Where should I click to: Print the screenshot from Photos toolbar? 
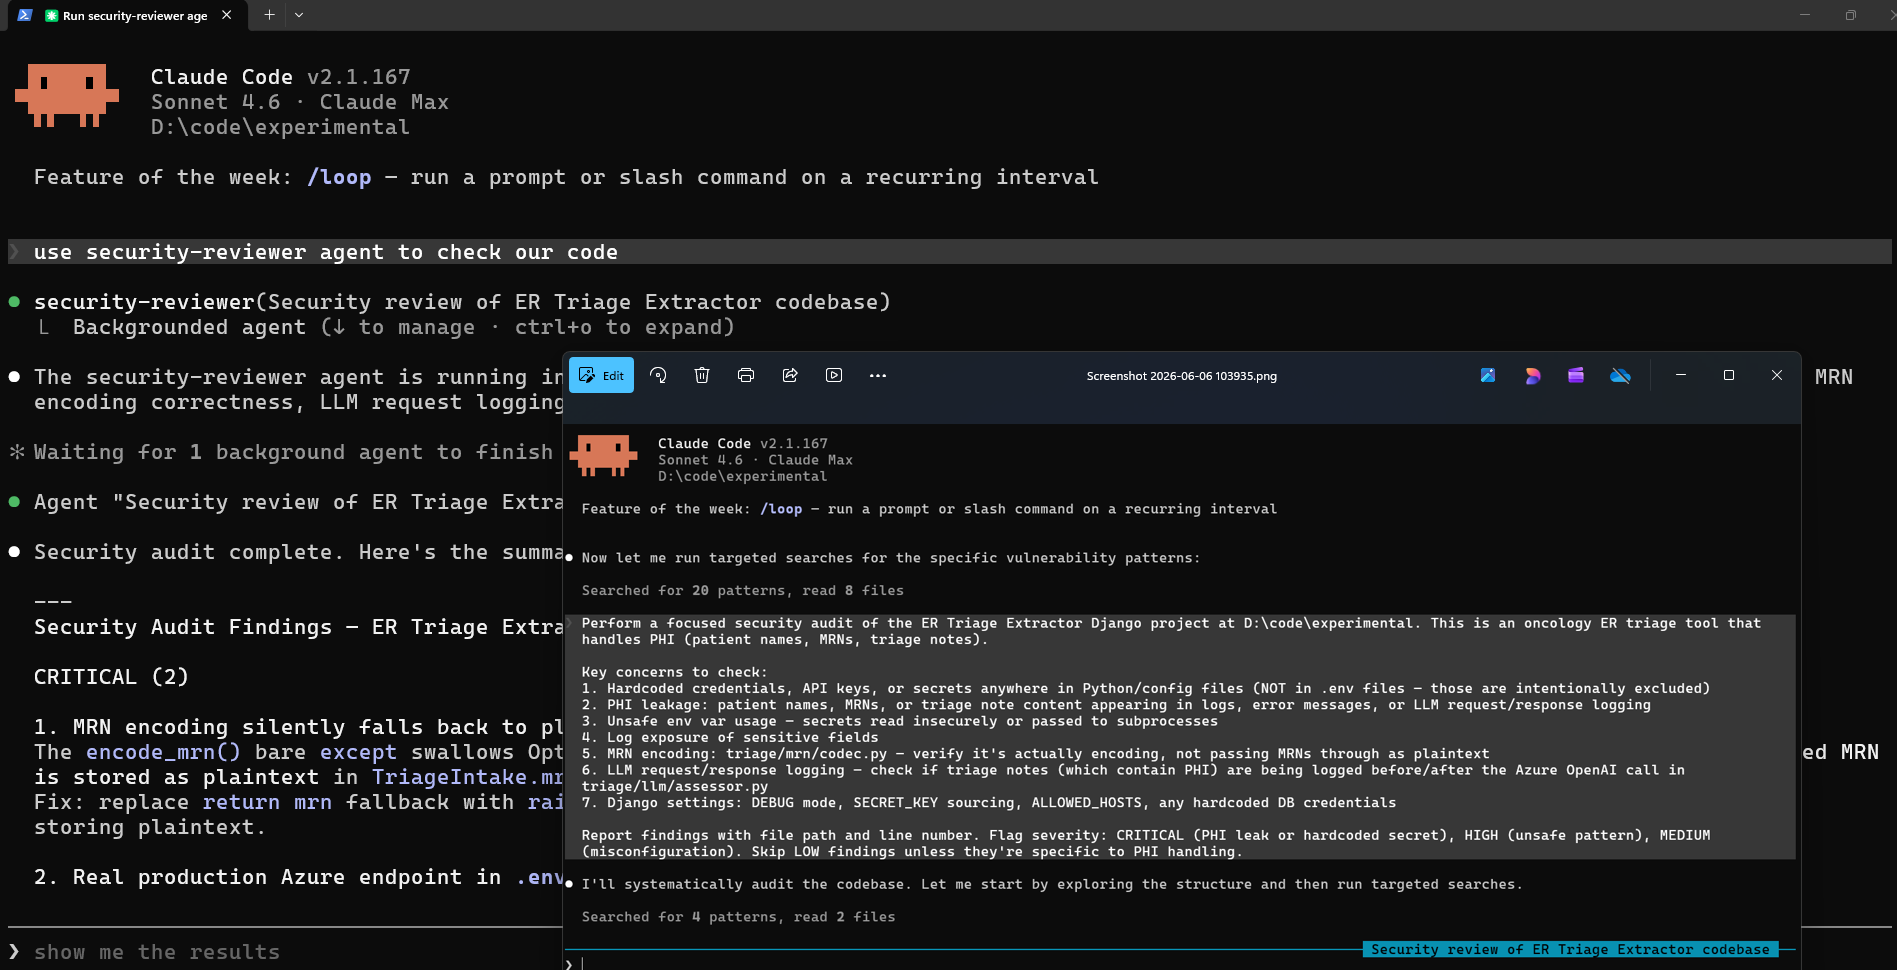pyautogui.click(x=746, y=375)
